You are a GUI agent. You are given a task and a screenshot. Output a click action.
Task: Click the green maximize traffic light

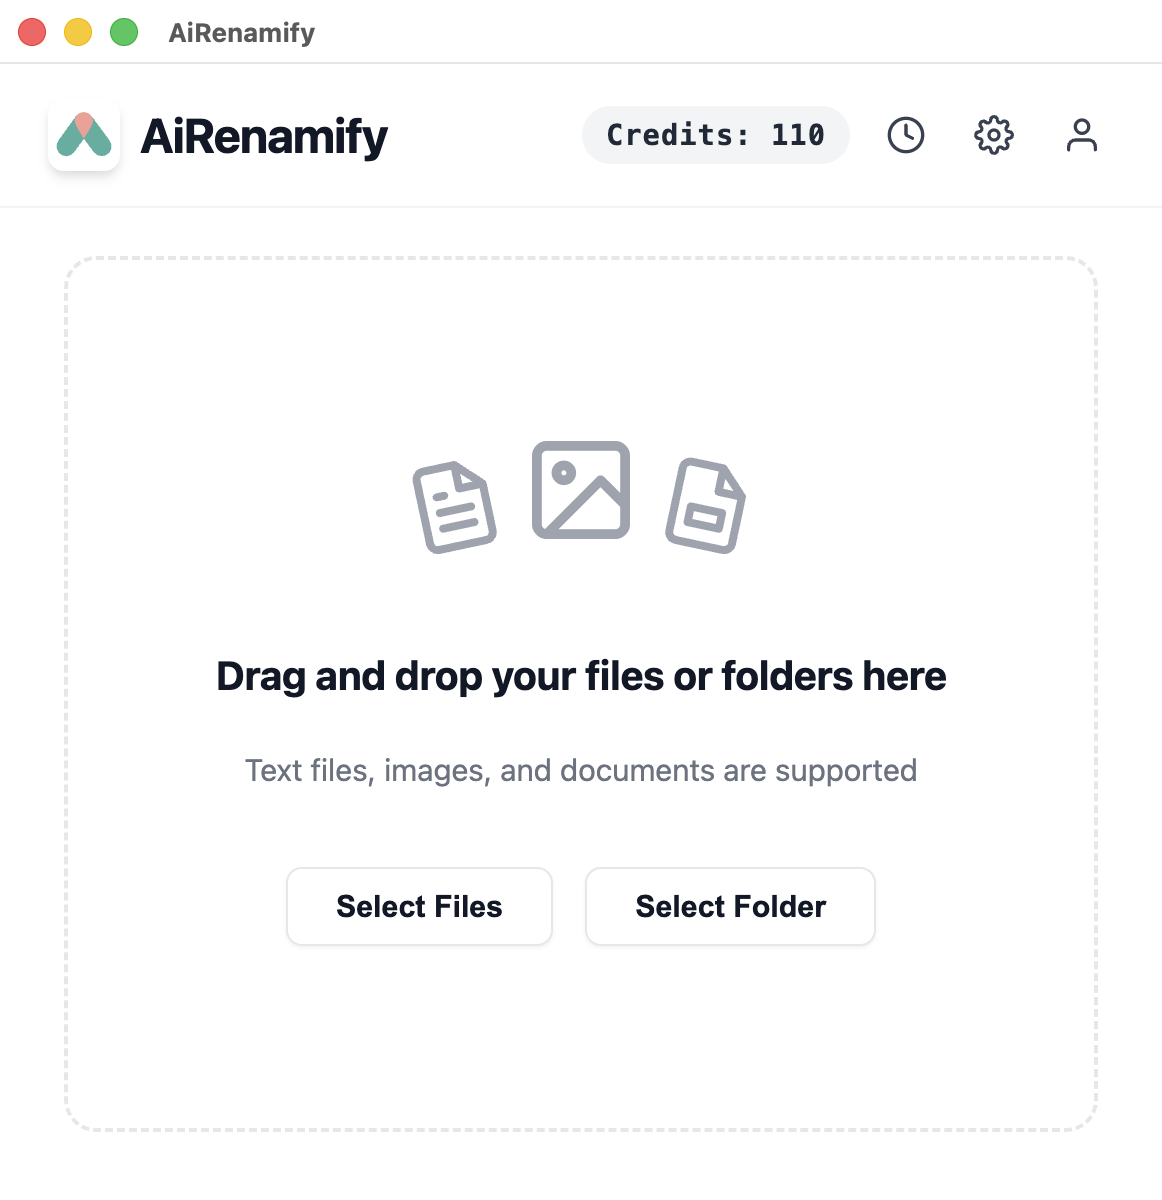click(122, 31)
